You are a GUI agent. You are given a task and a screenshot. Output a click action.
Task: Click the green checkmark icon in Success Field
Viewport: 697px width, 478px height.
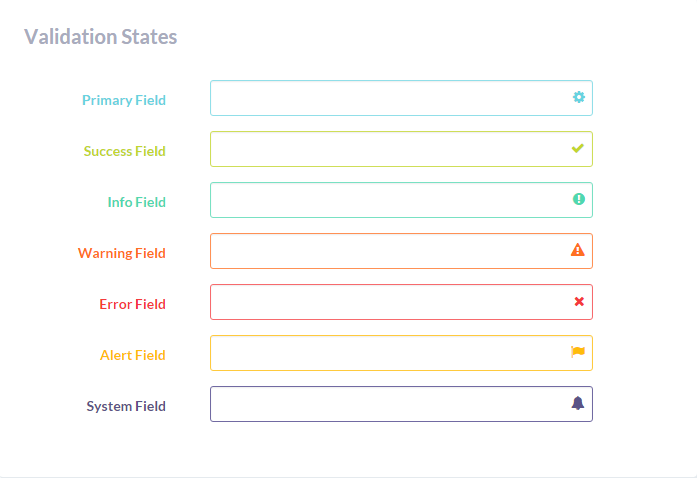coord(578,148)
